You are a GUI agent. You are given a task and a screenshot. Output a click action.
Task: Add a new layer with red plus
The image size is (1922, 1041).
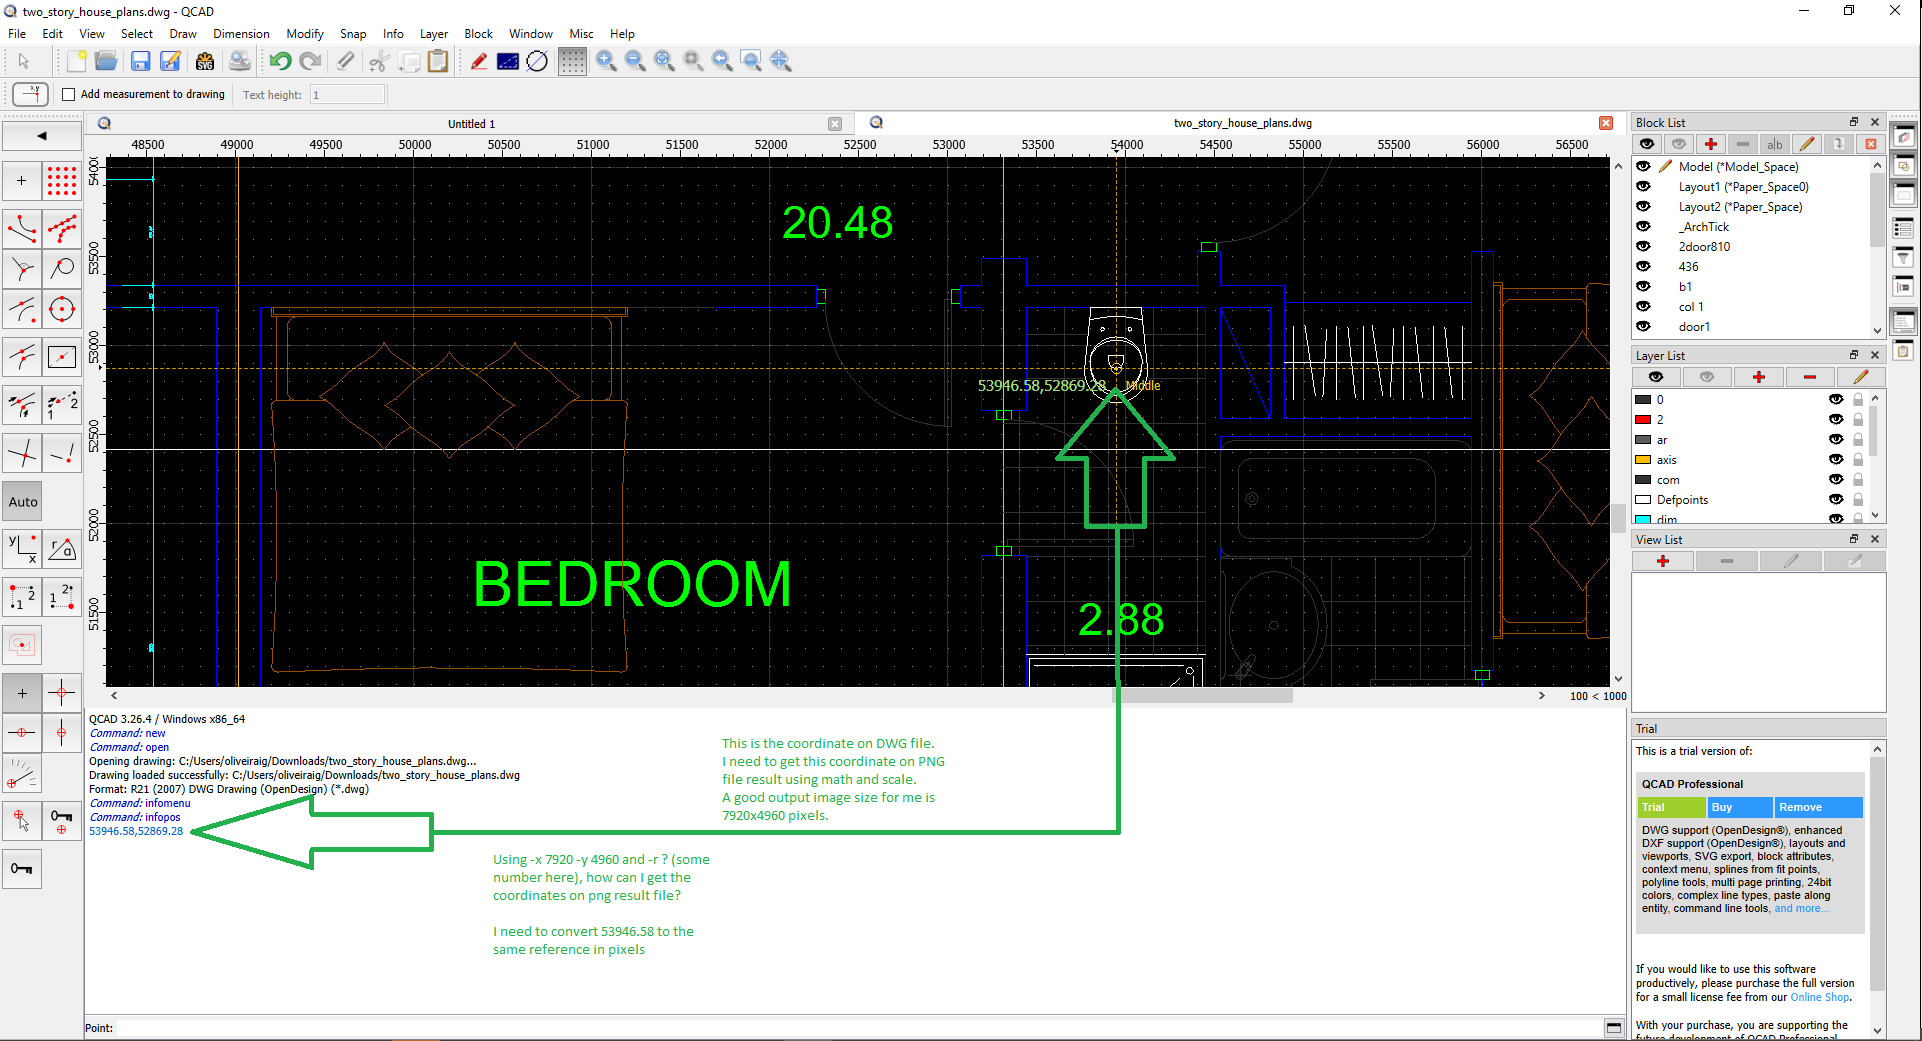1758,377
